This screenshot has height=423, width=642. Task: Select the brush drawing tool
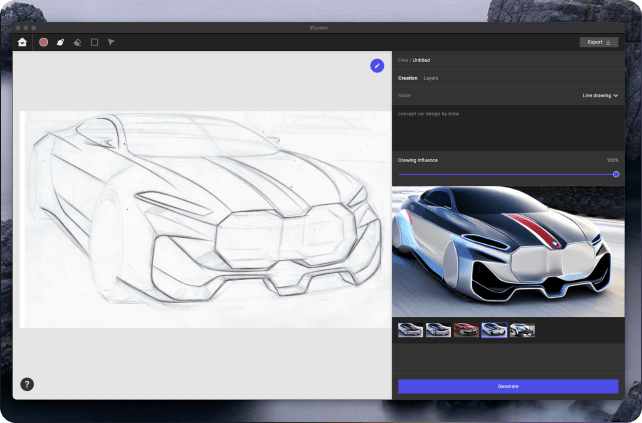pyautogui.click(x=60, y=42)
